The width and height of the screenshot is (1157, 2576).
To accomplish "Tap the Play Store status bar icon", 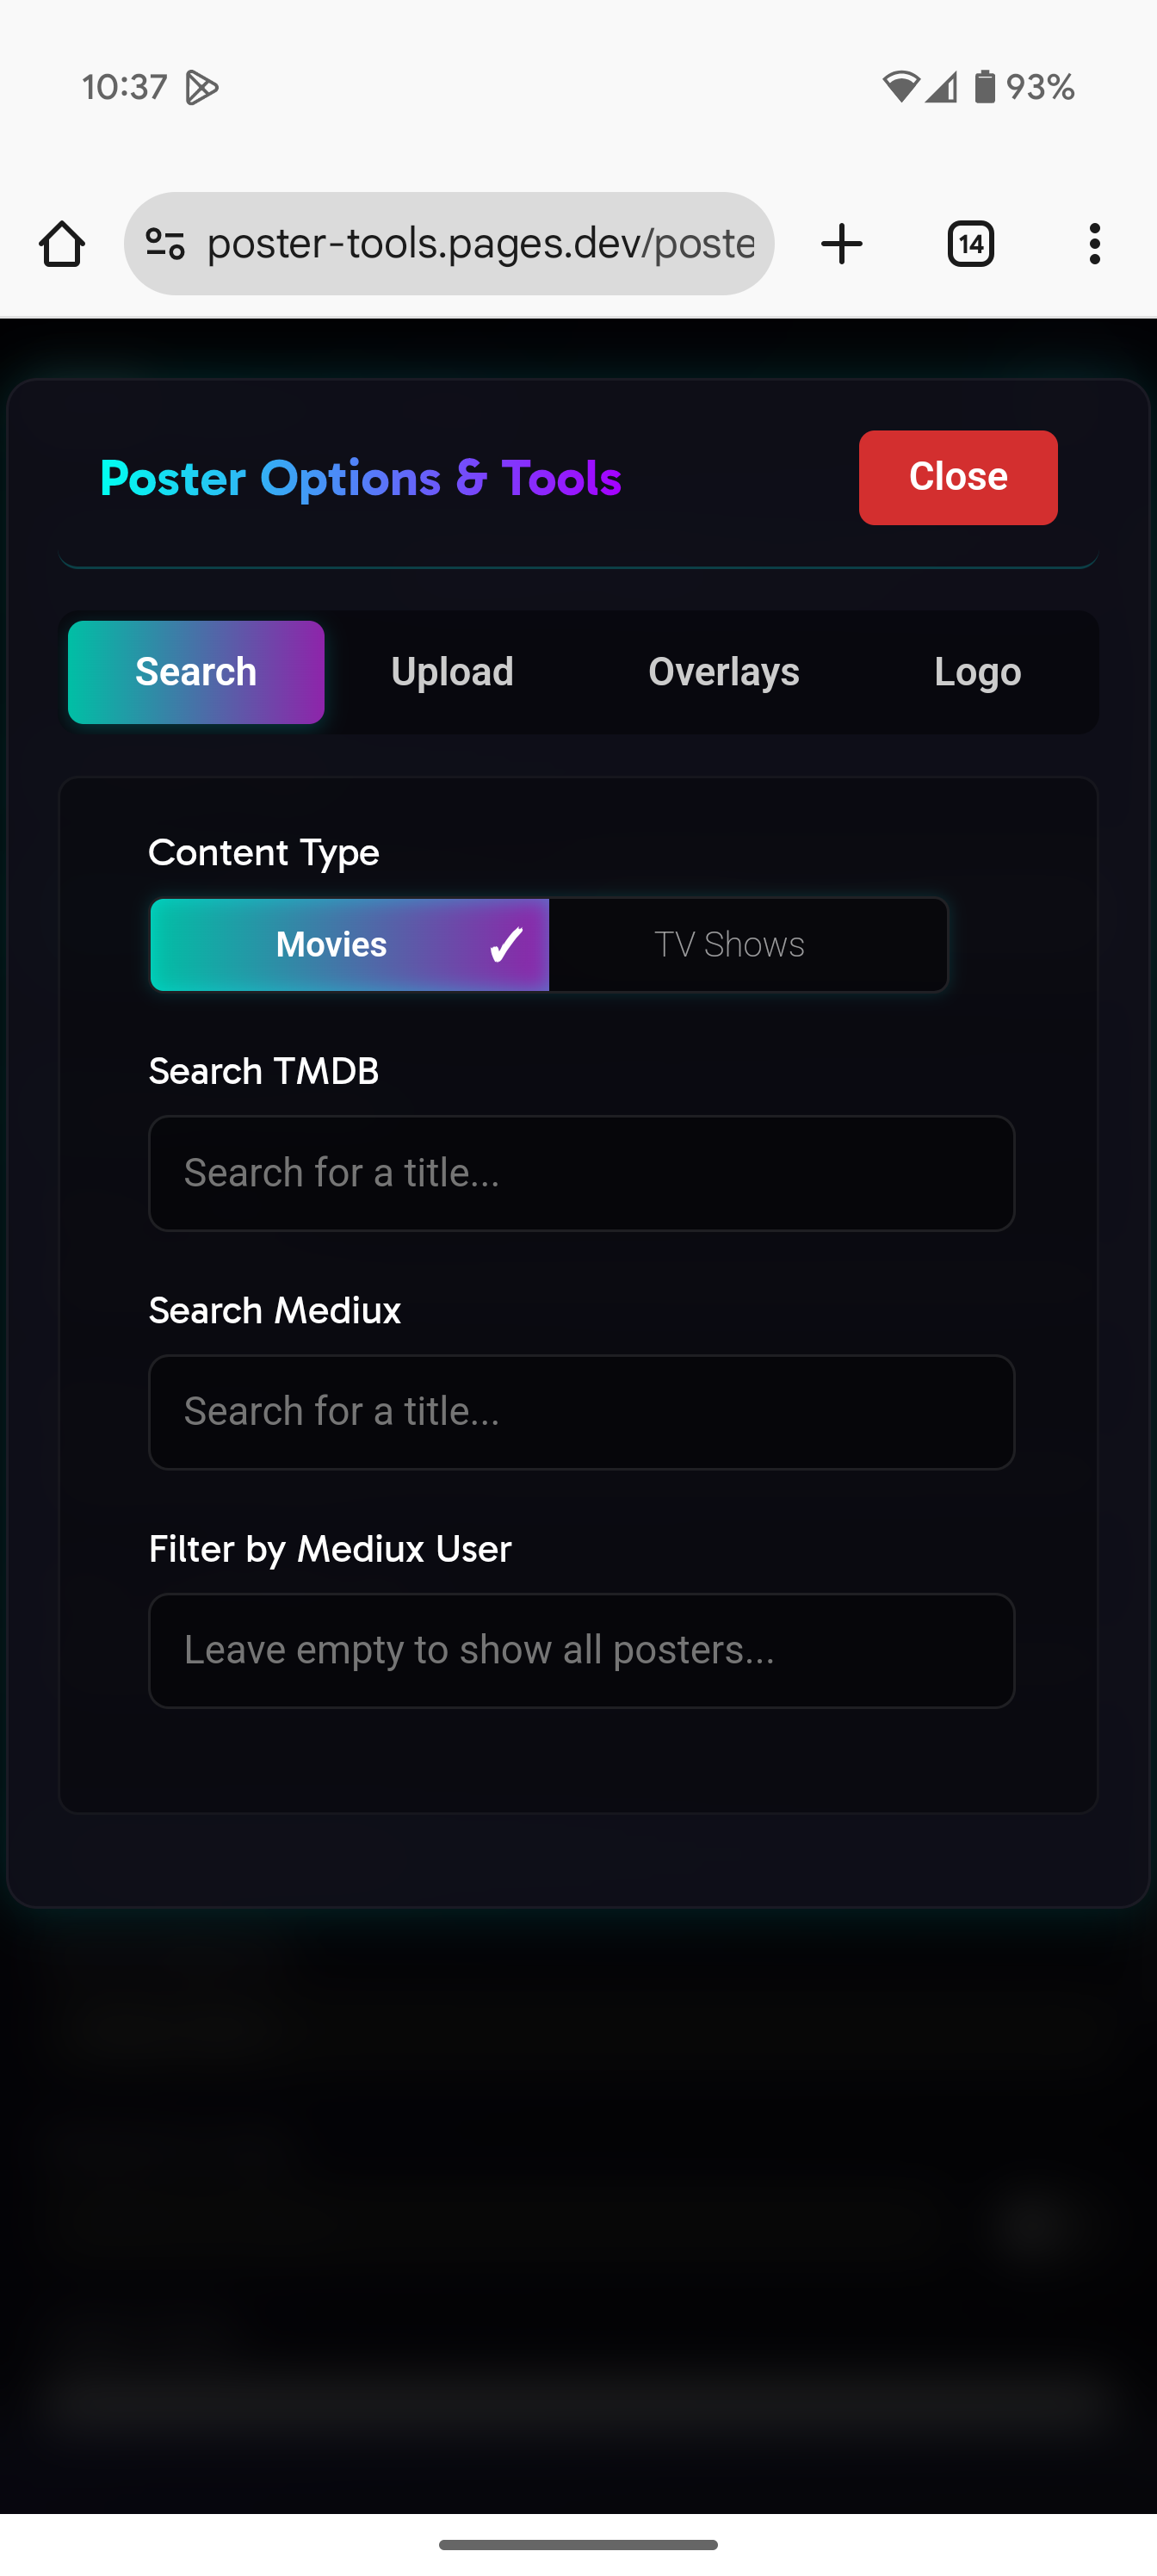I will pyautogui.click(x=201, y=88).
